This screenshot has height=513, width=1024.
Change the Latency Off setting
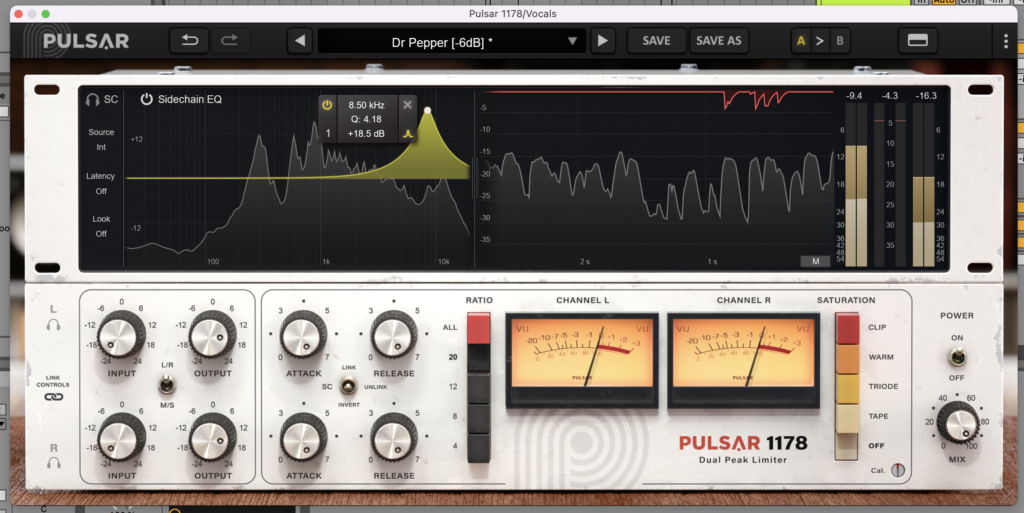click(x=101, y=183)
